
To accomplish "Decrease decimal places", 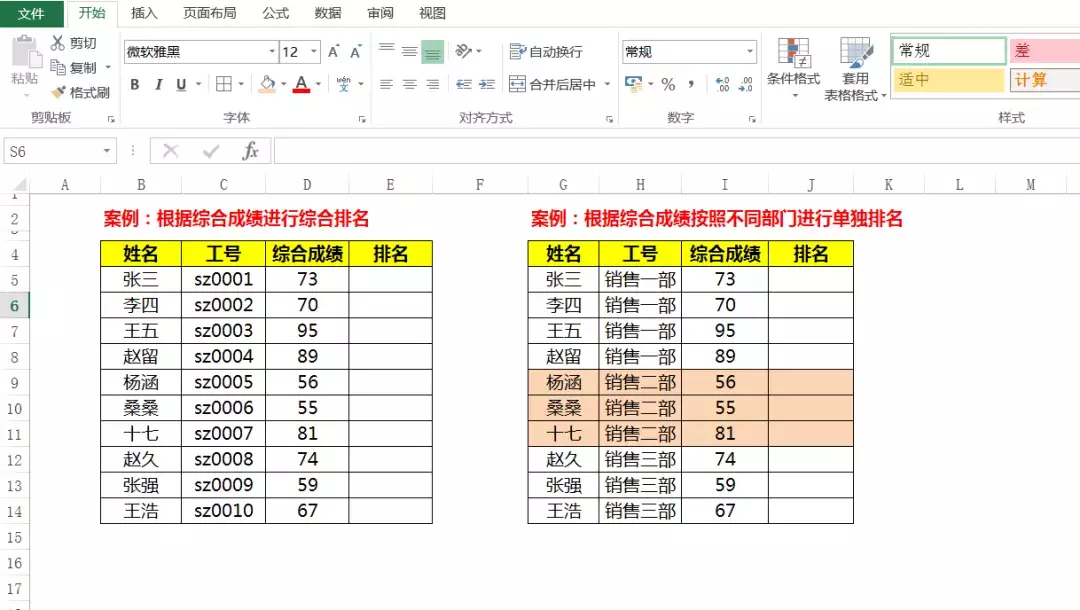I will (x=746, y=84).
